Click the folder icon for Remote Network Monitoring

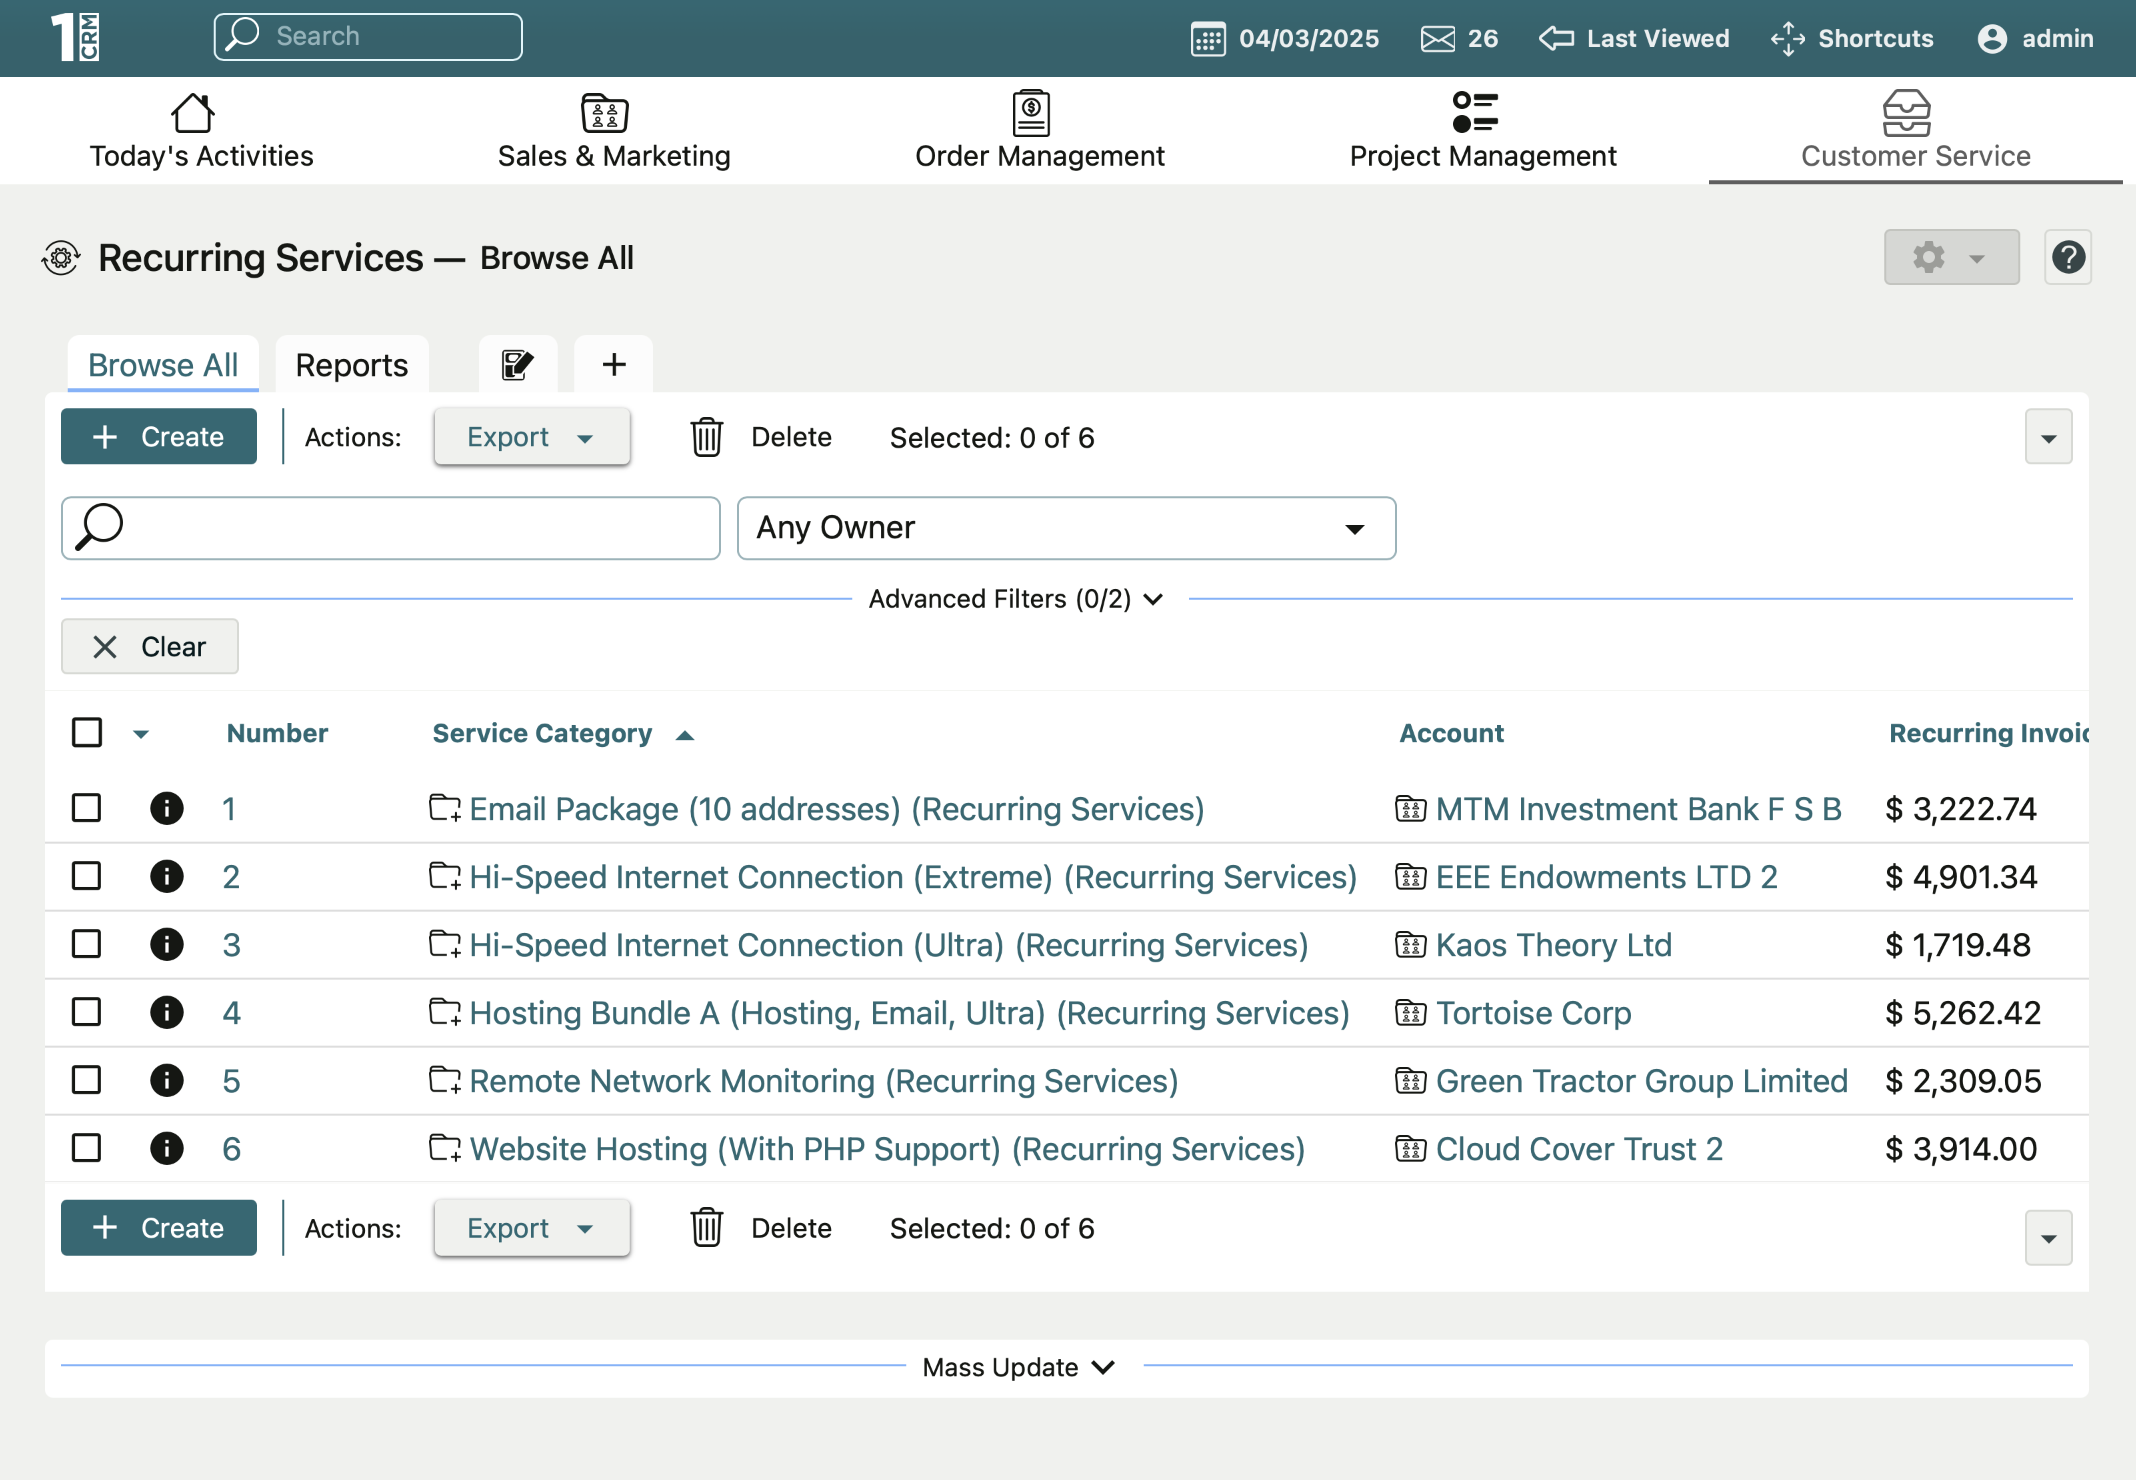pos(445,1080)
